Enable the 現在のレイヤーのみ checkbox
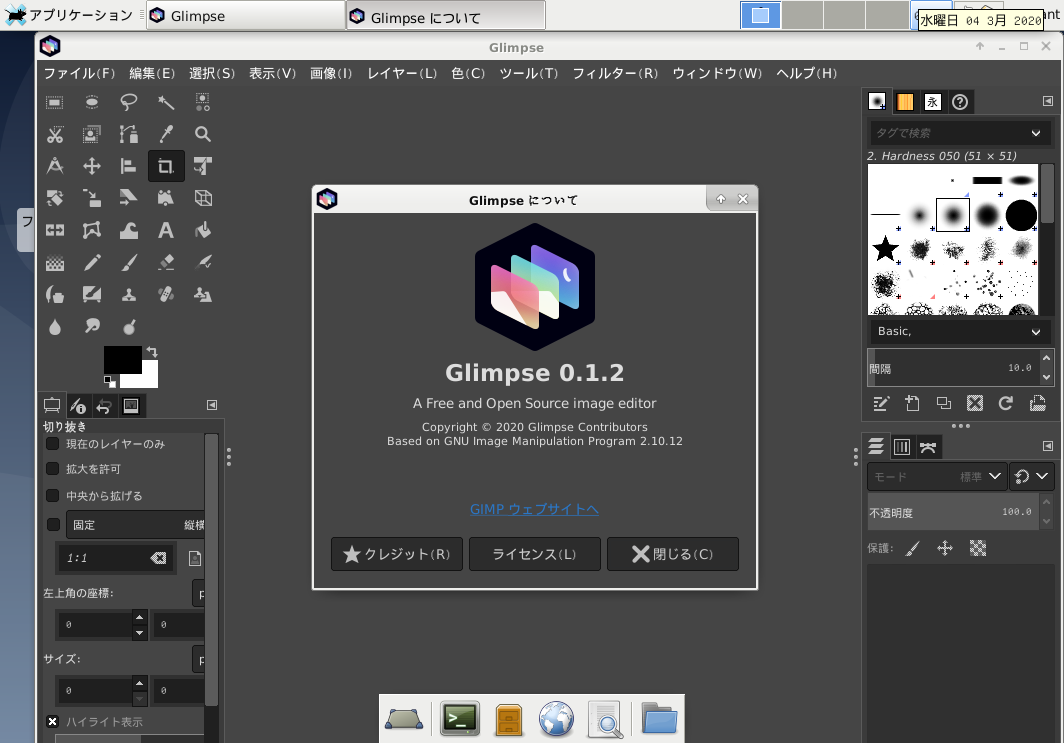This screenshot has height=743, width=1064. coord(53,444)
